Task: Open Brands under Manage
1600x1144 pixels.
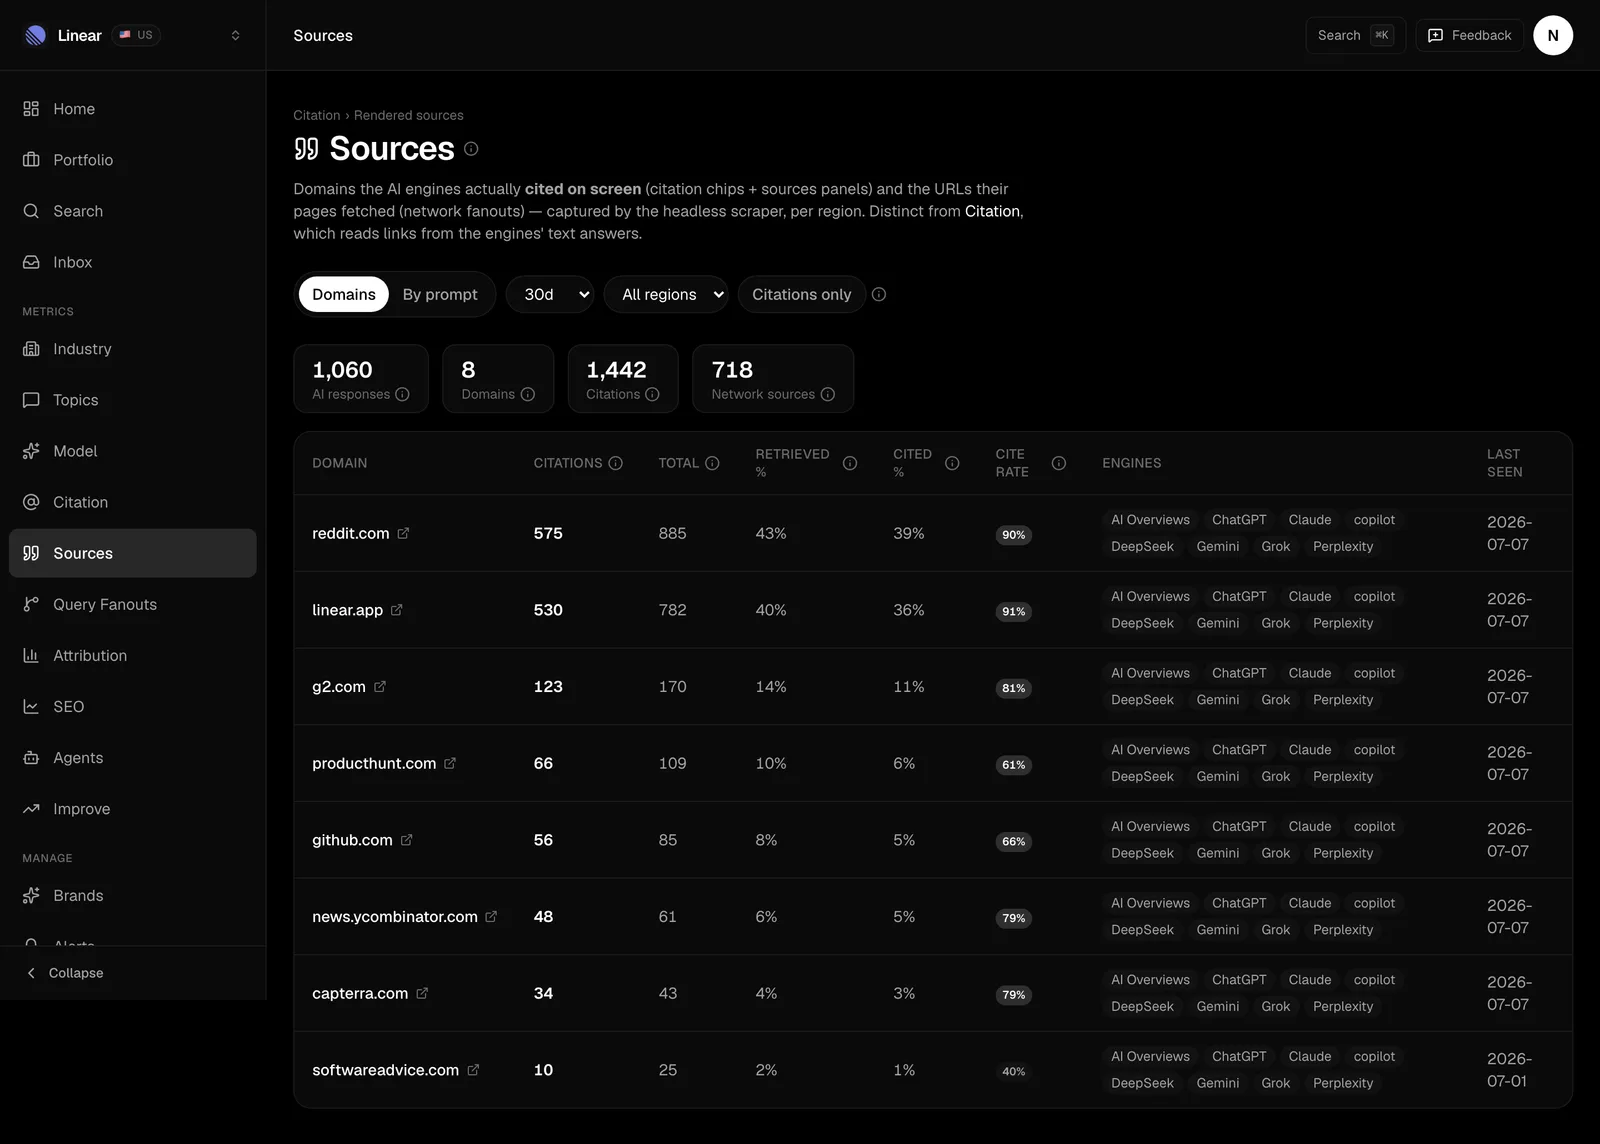Action: click(133, 895)
